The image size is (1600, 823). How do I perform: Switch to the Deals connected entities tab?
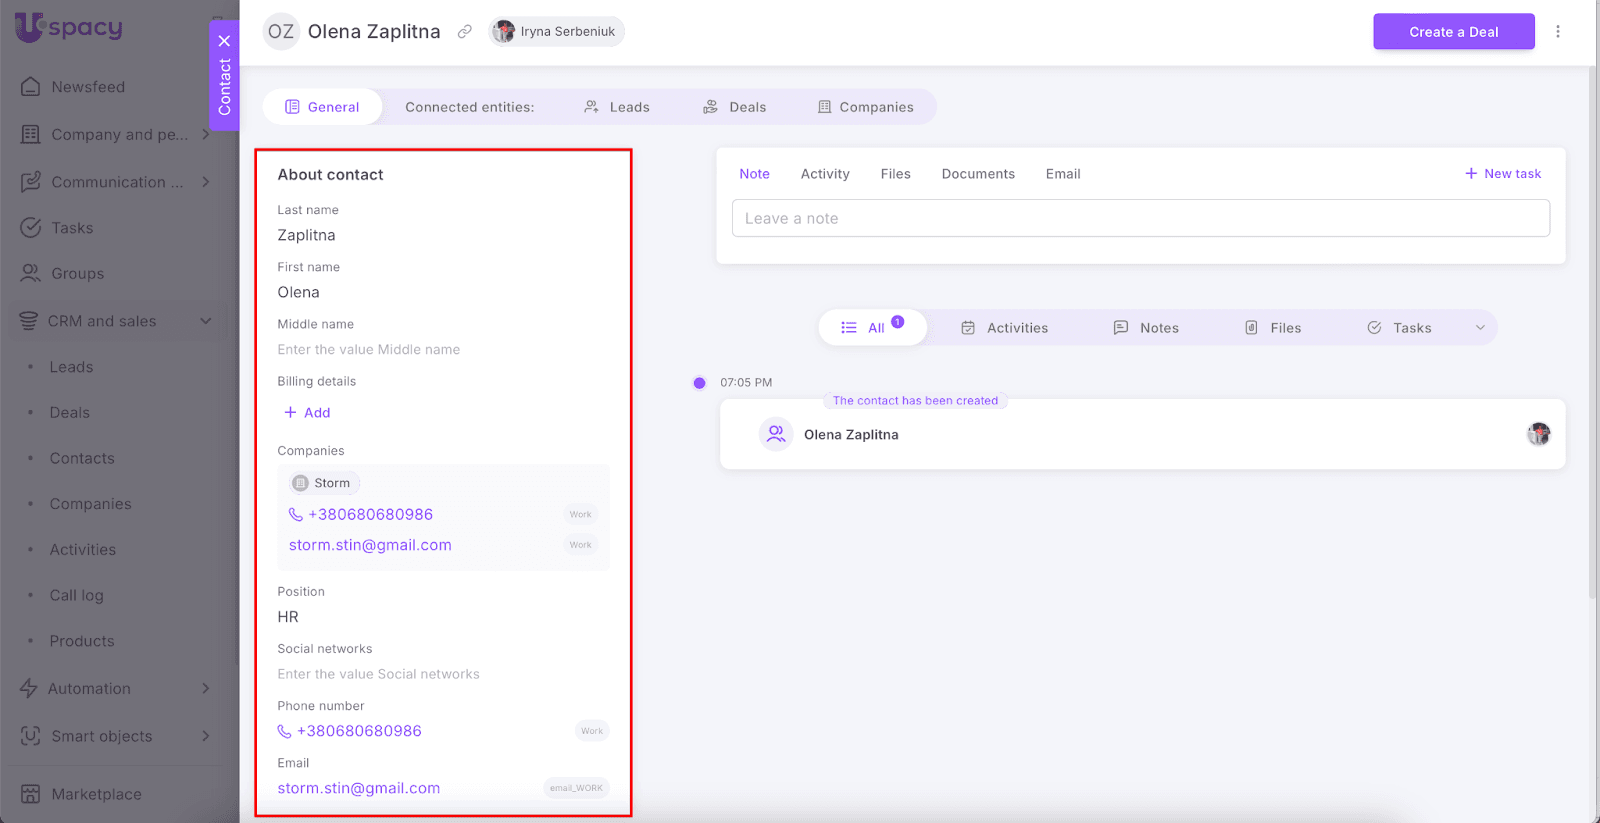tap(735, 107)
